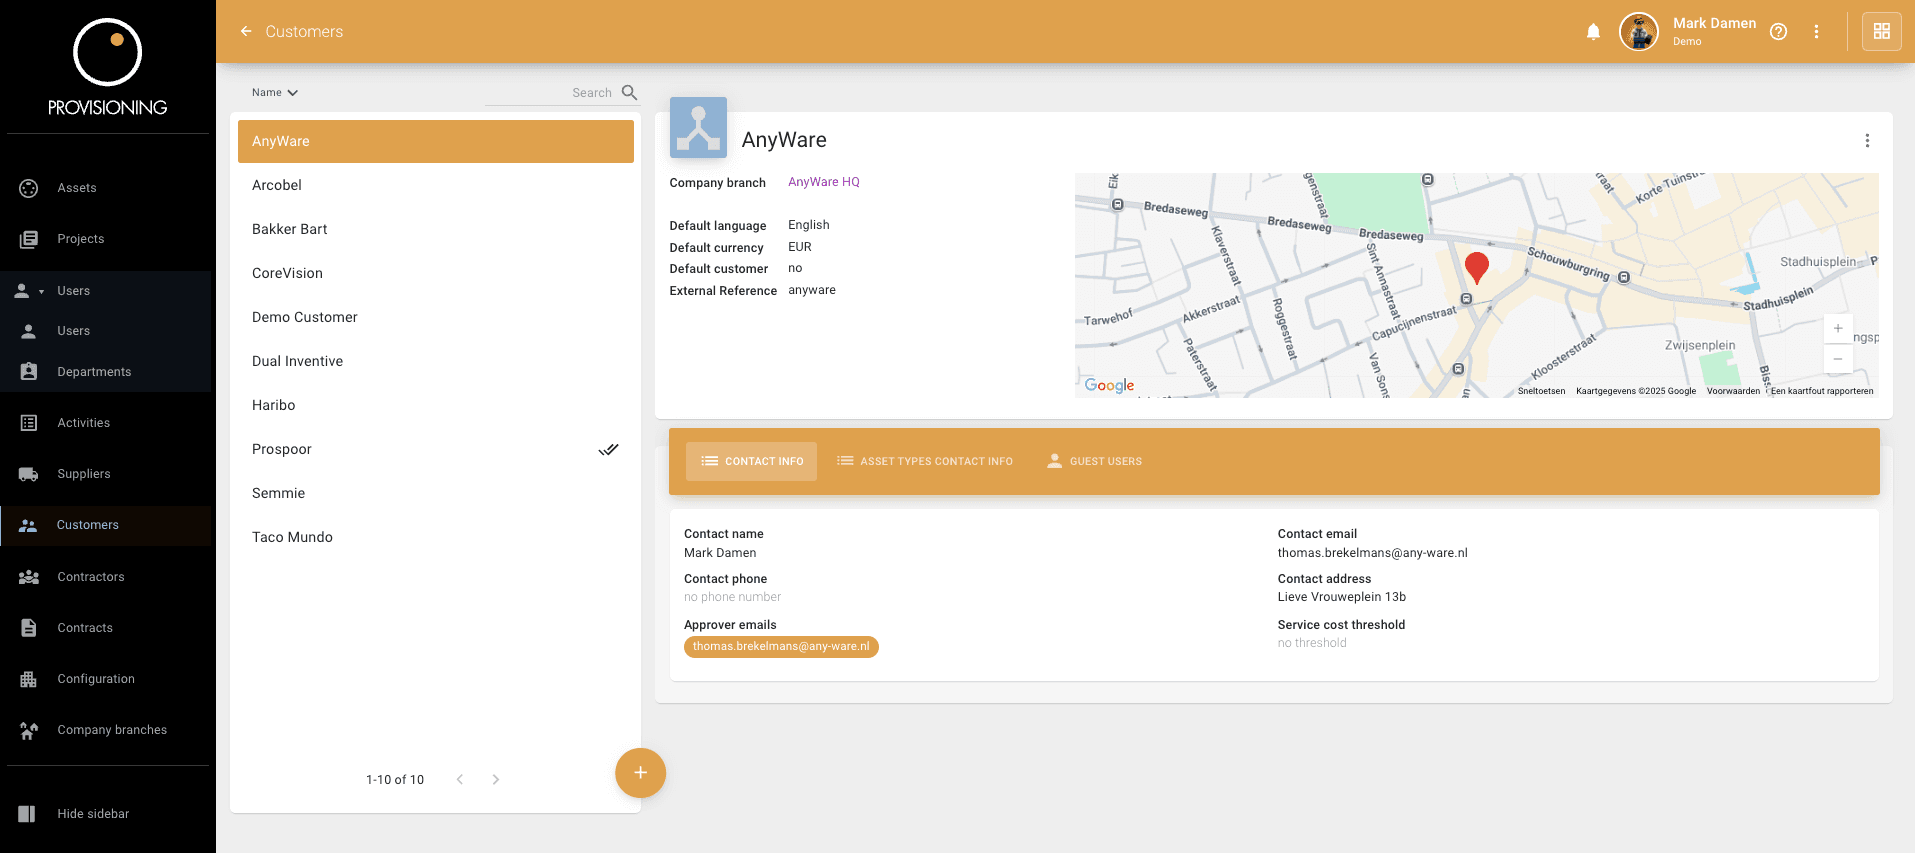Image resolution: width=1915 pixels, height=853 pixels.
Task: Click the Hide sidebar label
Action: 93,814
